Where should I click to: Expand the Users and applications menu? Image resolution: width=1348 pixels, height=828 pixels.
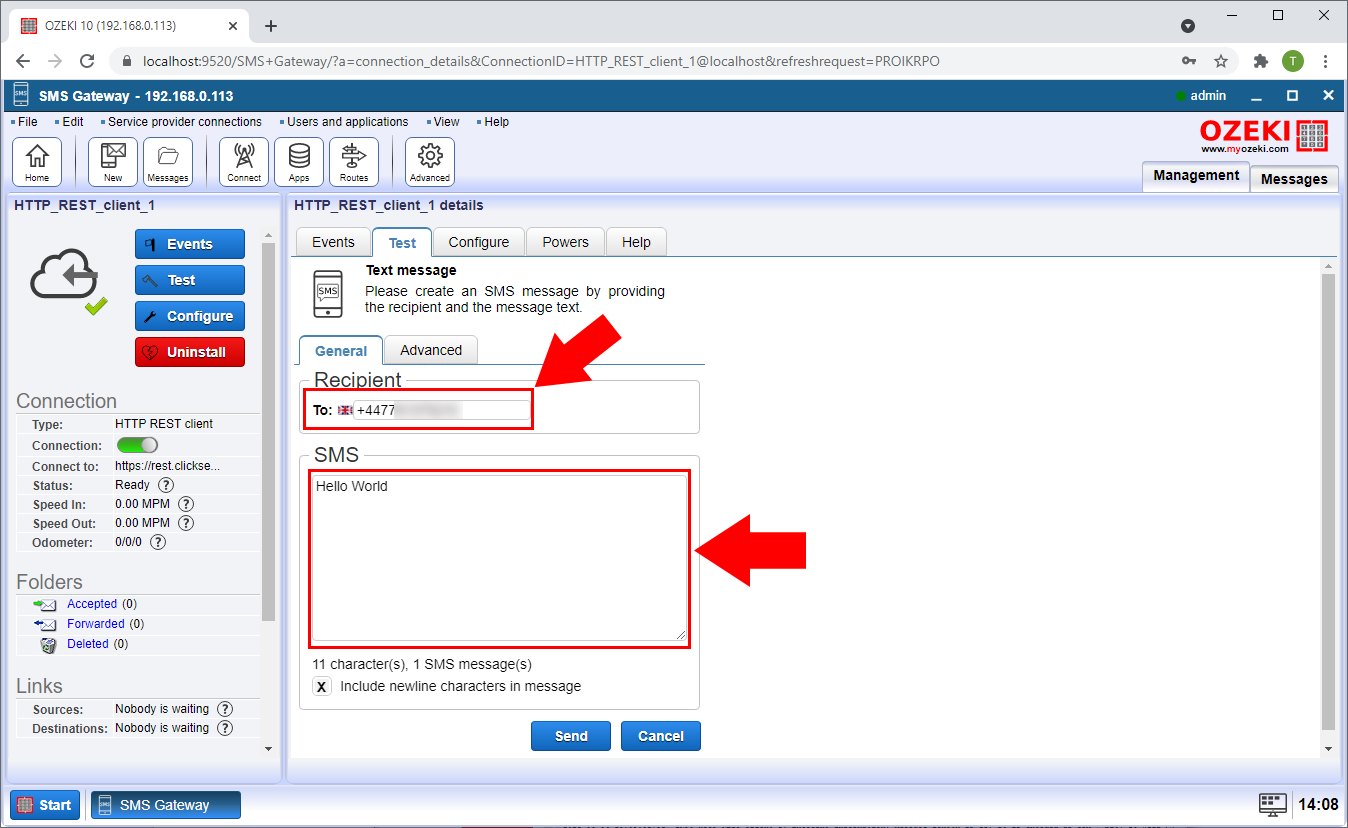tap(347, 122)
